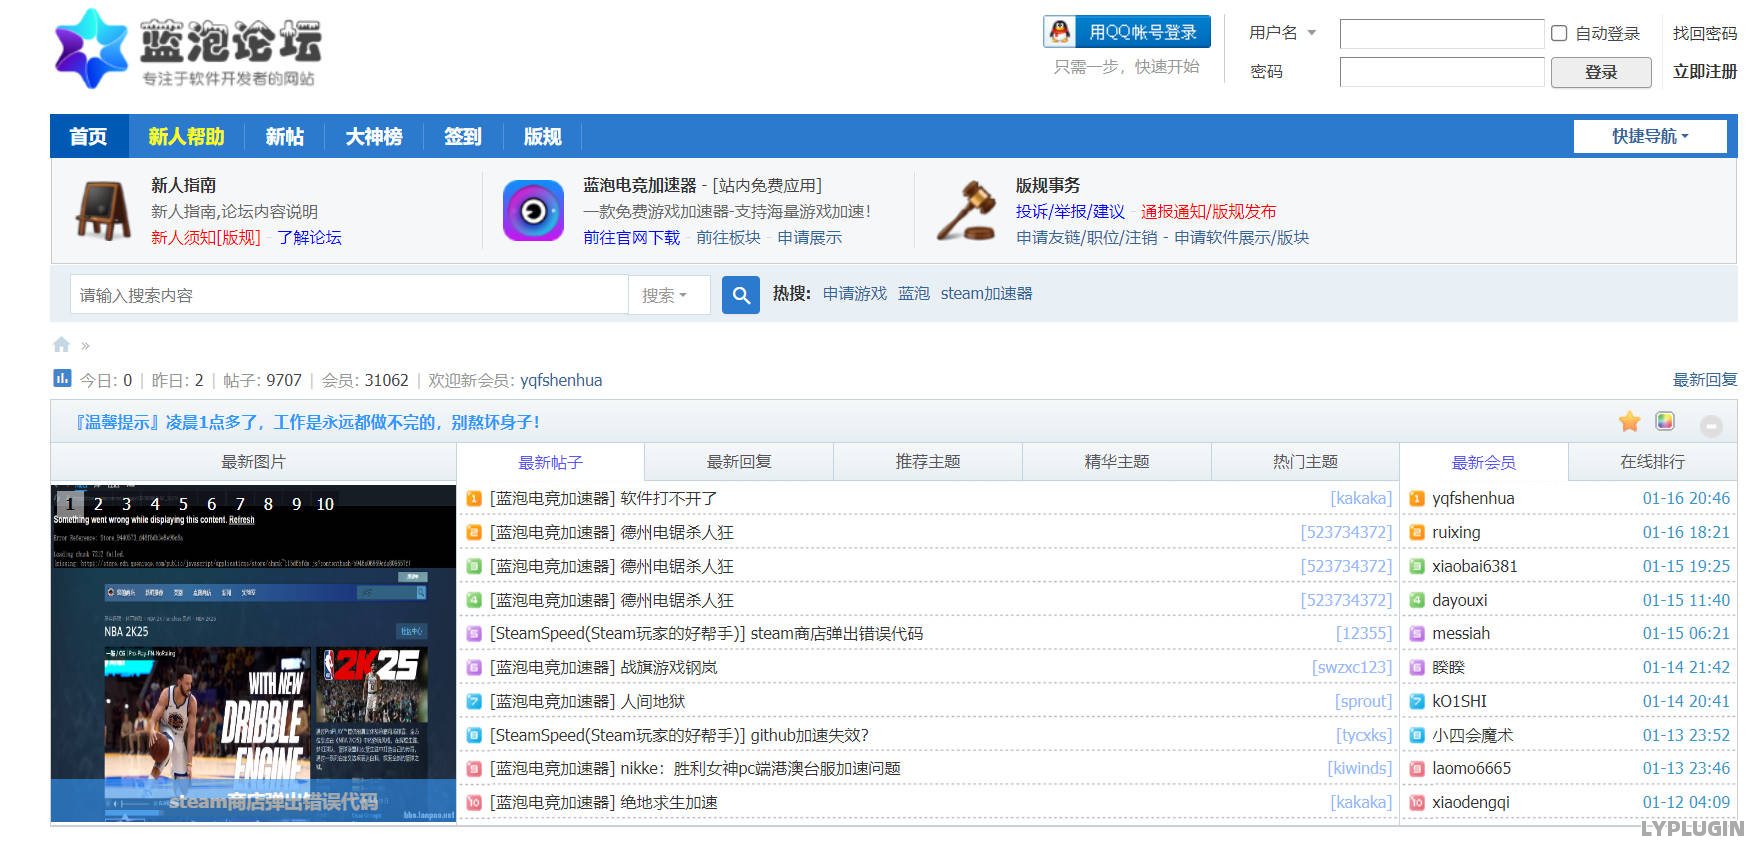Click the 蓝泡电竞加速器 app icon

533,210
